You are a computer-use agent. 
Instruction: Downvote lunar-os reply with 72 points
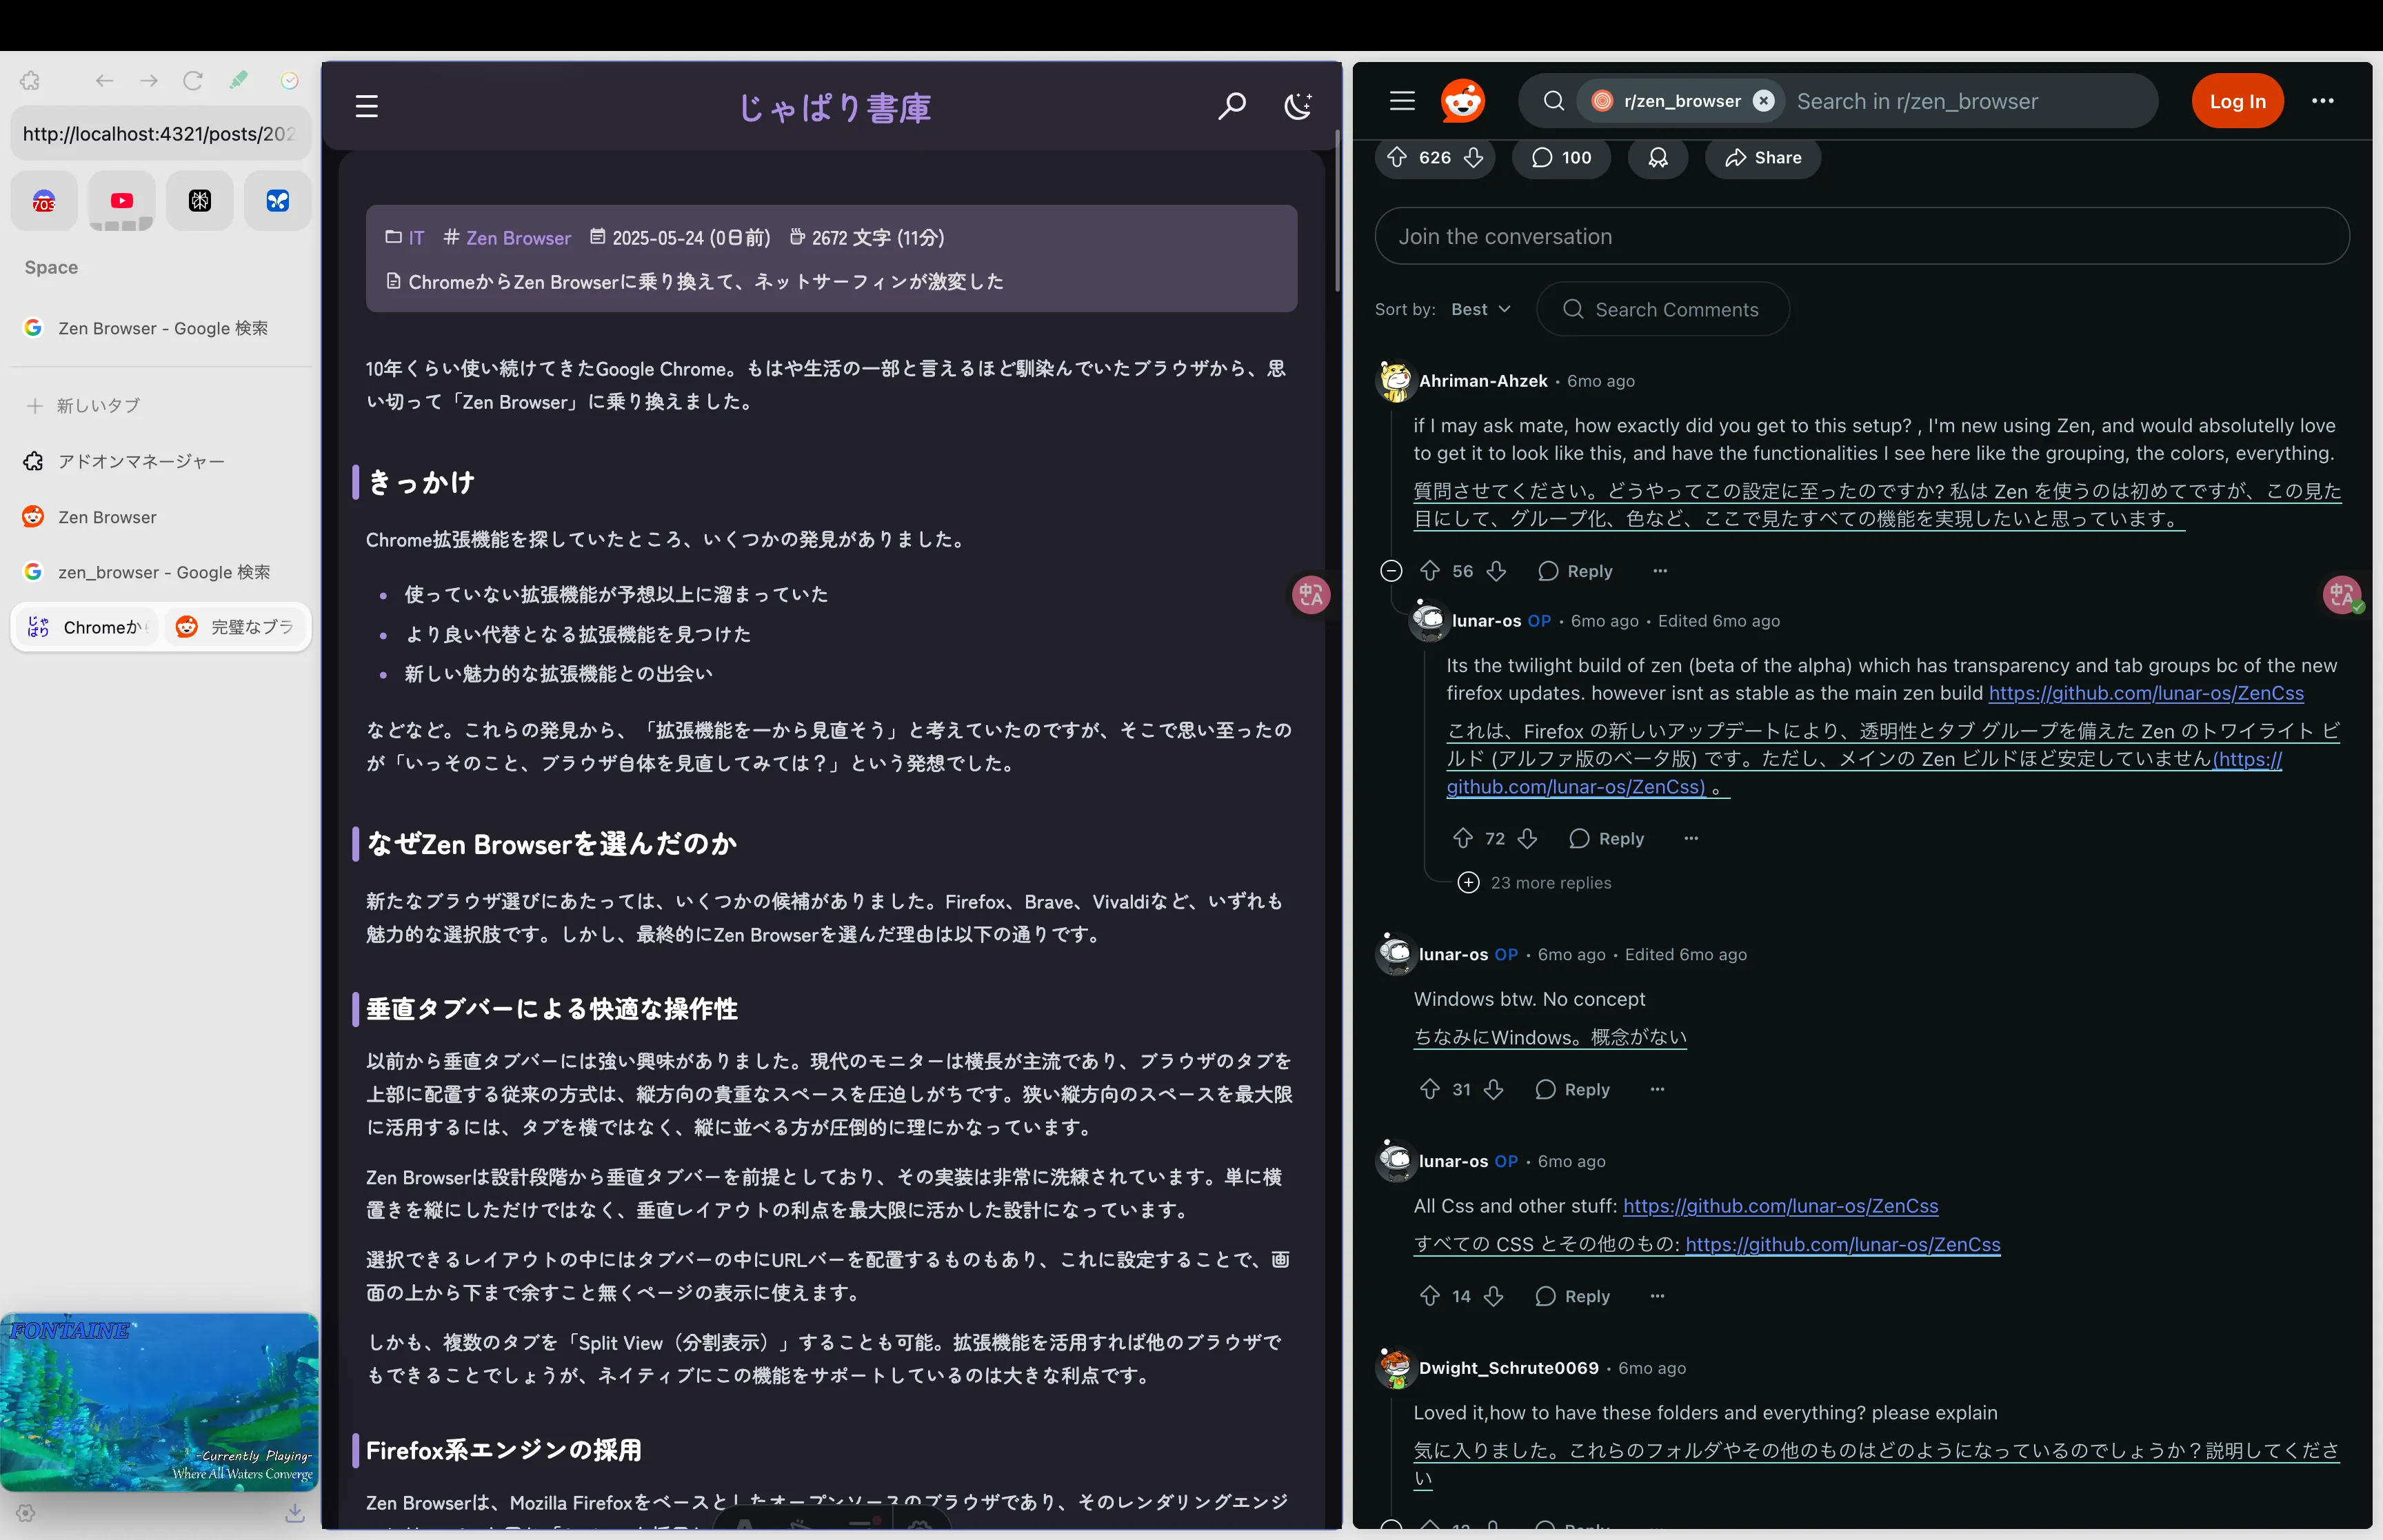1527,838
